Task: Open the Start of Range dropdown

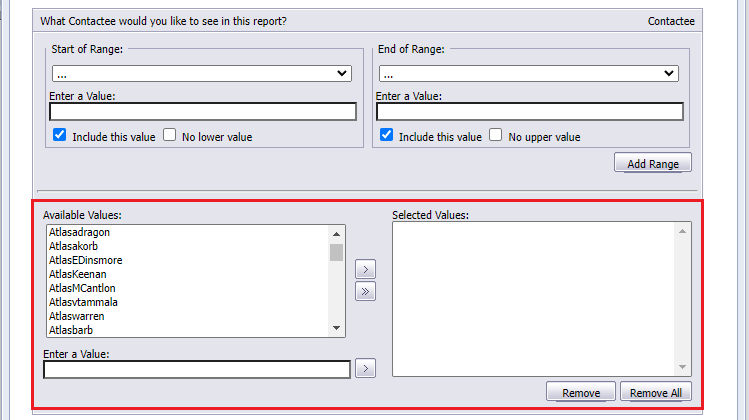Action: [202, 74]
